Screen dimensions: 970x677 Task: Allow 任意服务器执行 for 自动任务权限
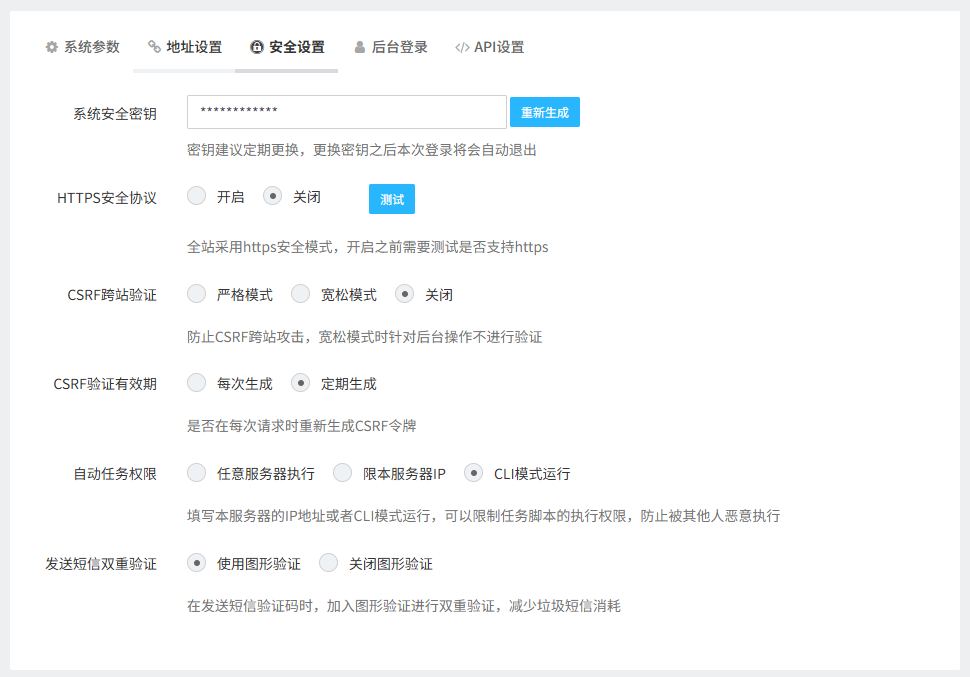196,472
